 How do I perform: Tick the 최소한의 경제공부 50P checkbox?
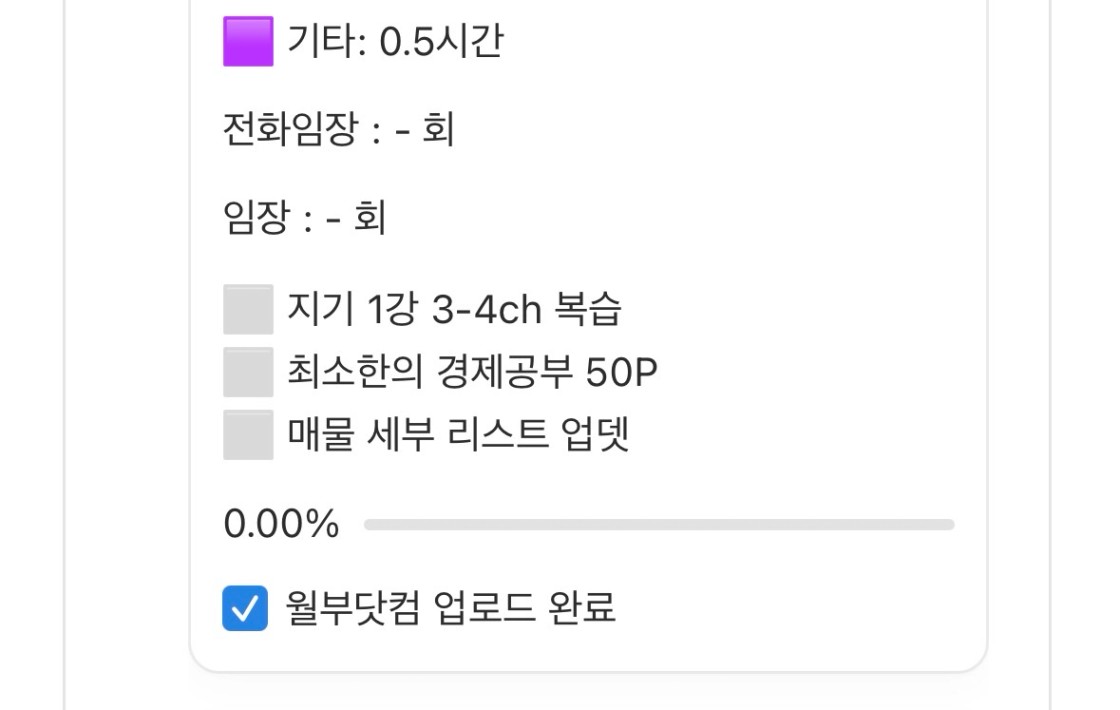click(248, 373)
